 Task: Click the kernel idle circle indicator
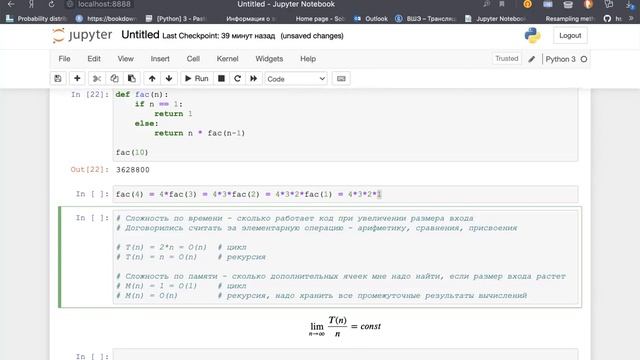click(x=584, y=59)
